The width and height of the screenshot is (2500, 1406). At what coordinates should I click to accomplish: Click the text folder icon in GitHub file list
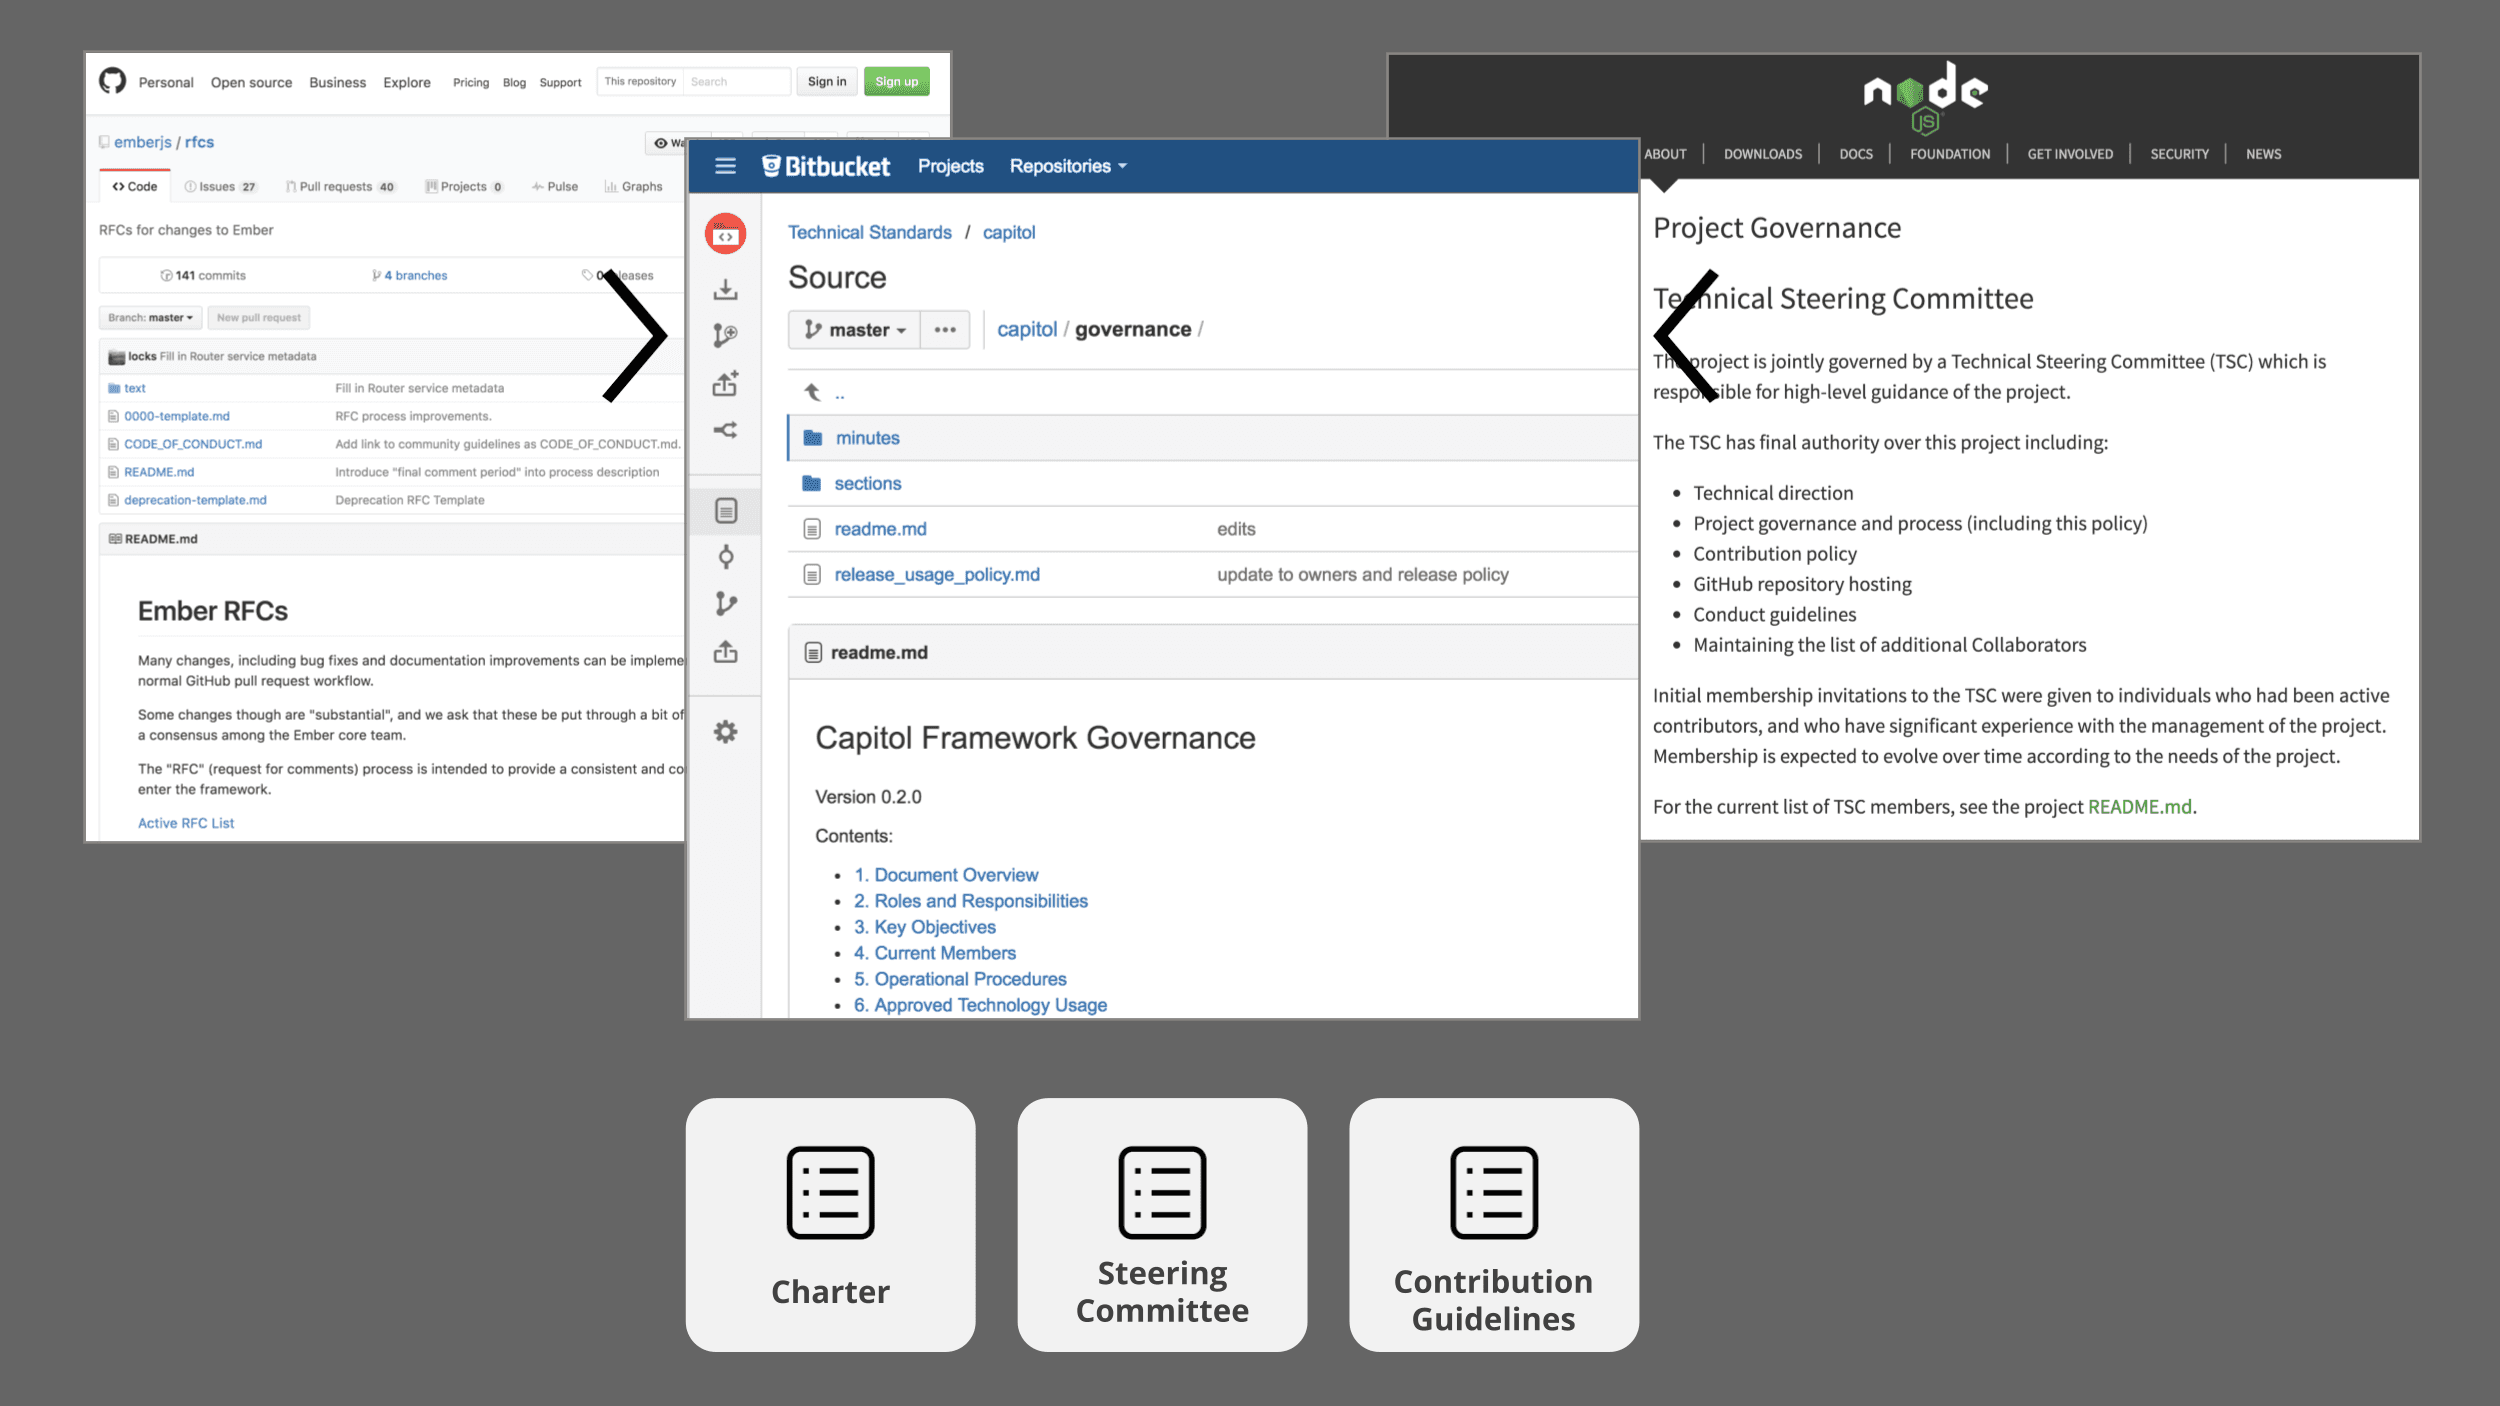click(114, 388)
